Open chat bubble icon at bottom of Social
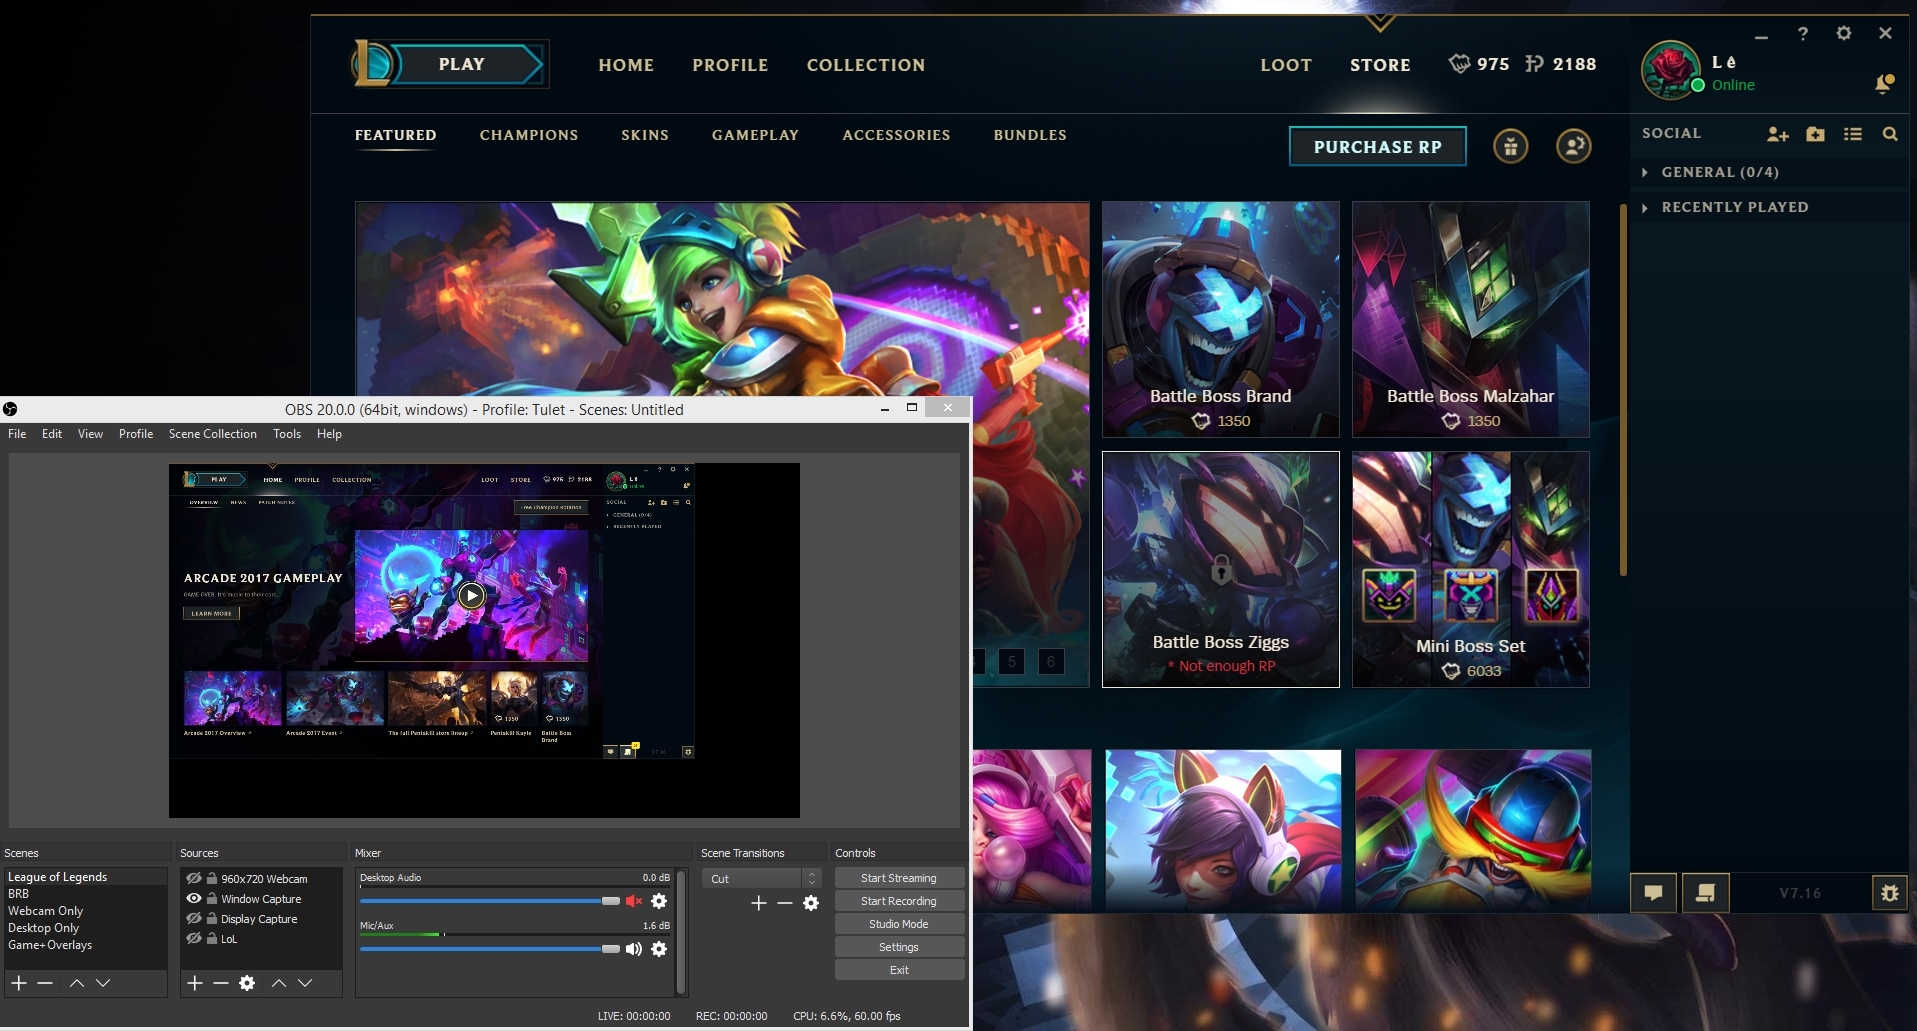Image resolution: width=1917 pixels, height=1031 pixels. tap(1654, 893)
